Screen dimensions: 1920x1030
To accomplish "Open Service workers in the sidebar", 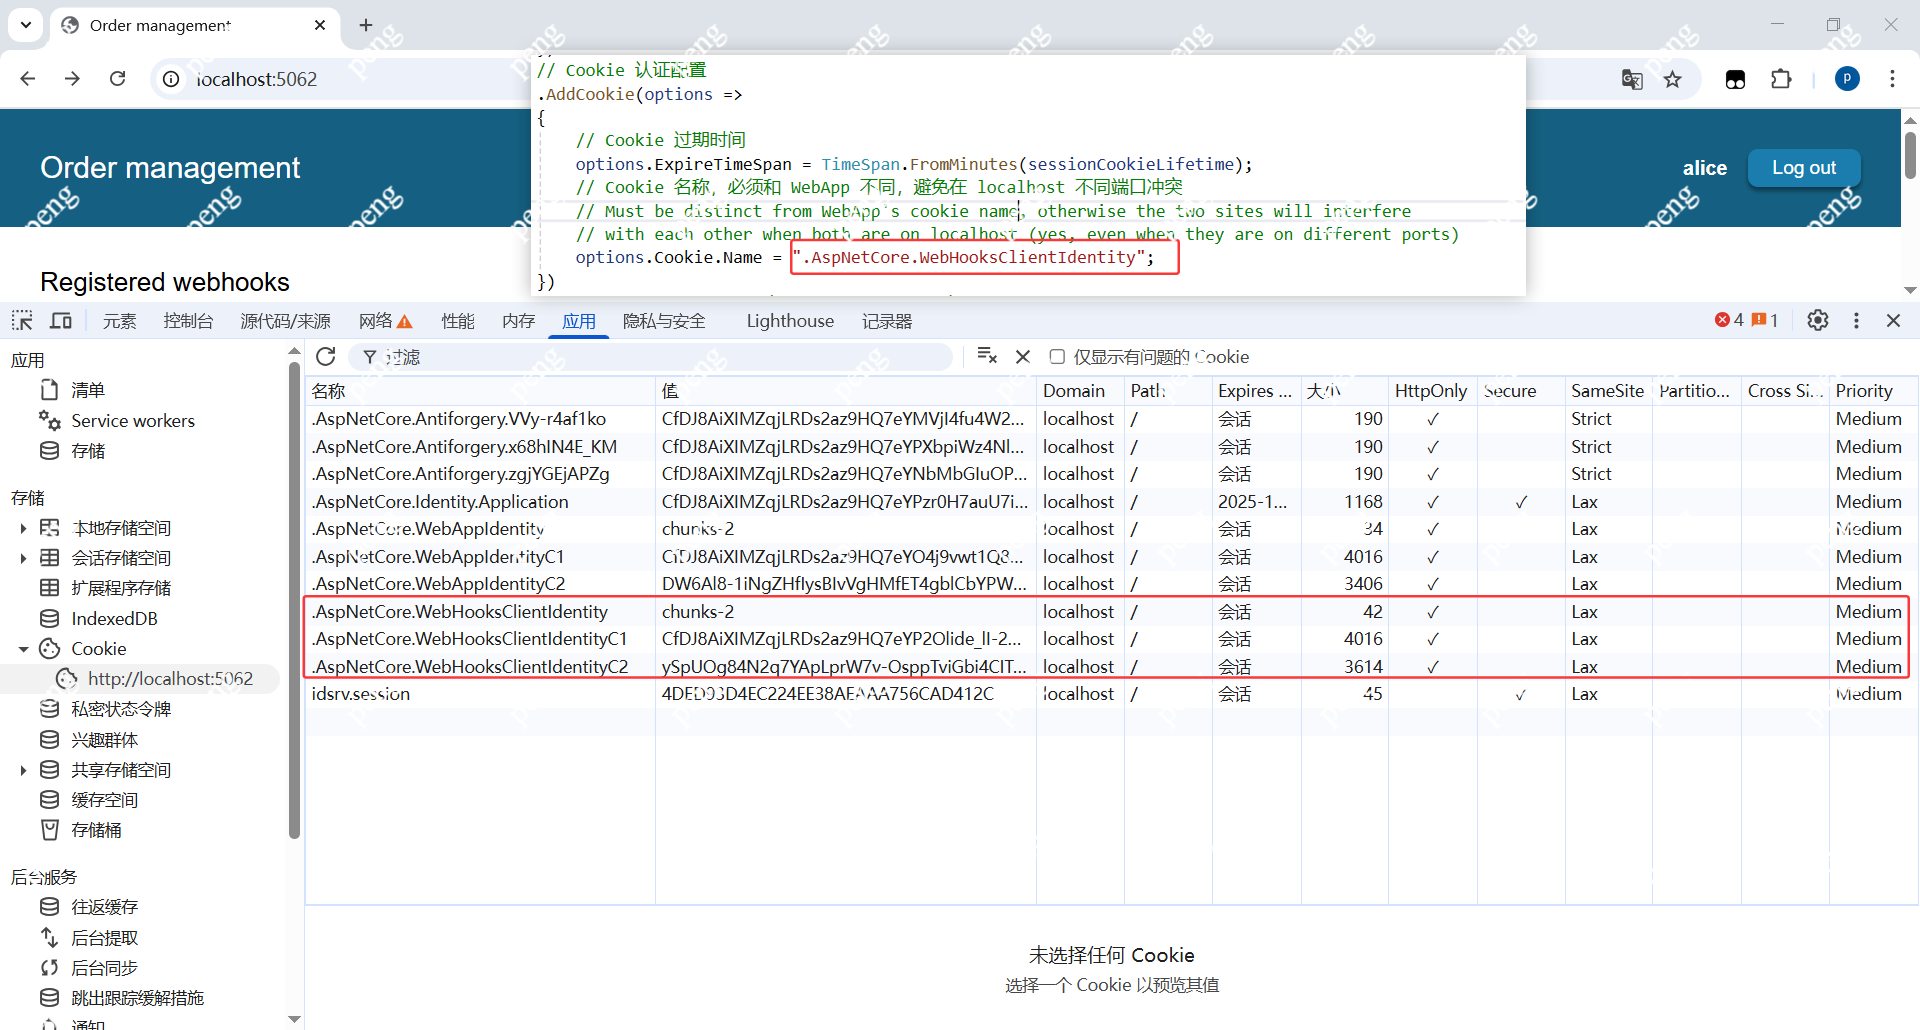I will pyautogui.click(x=133, y=421).
